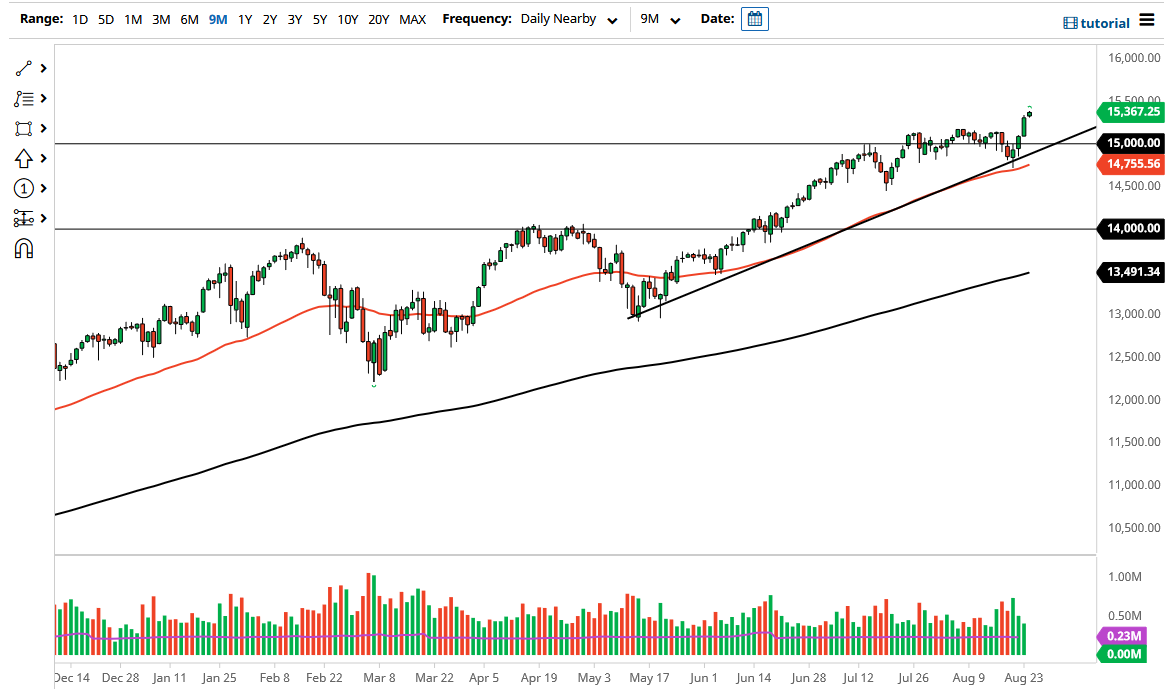Open the Fibonacci retracement tool
The image size is (1176, 698).
tap(22, 98)
